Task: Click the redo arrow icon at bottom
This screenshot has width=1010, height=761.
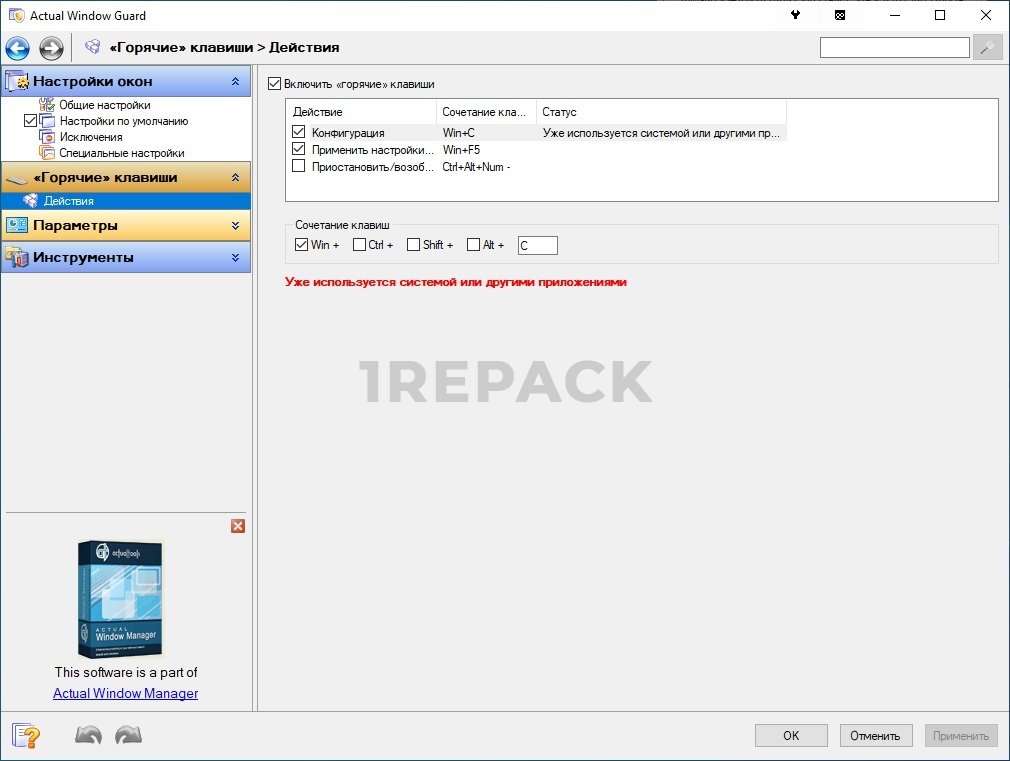Action: [x=128, y=736]
